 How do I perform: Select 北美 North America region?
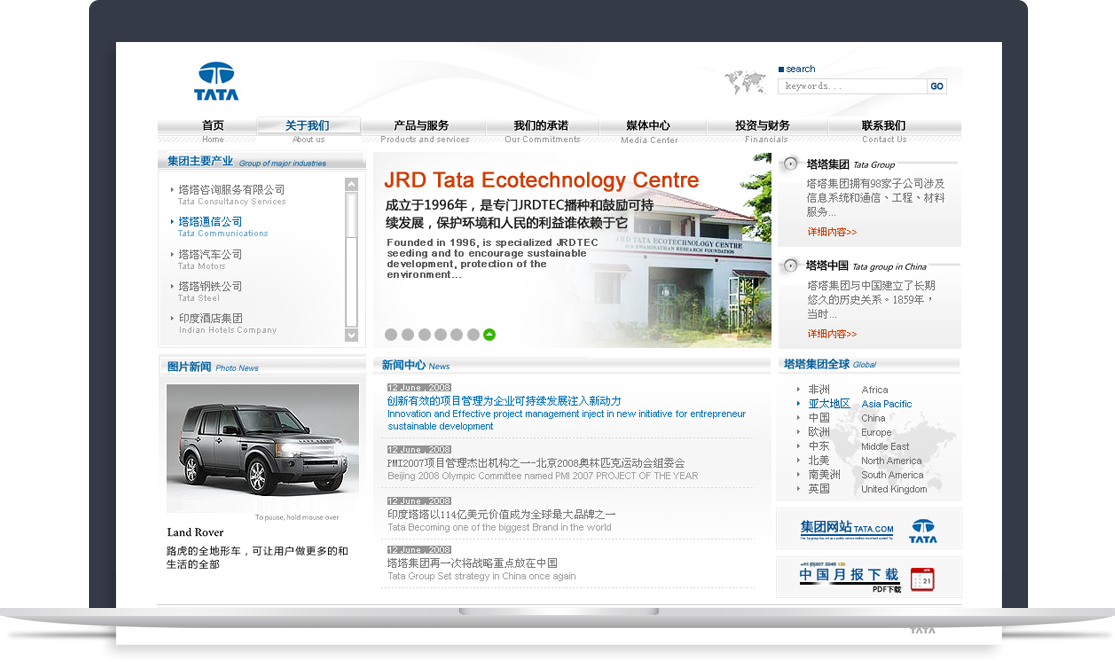click(865, 461)
